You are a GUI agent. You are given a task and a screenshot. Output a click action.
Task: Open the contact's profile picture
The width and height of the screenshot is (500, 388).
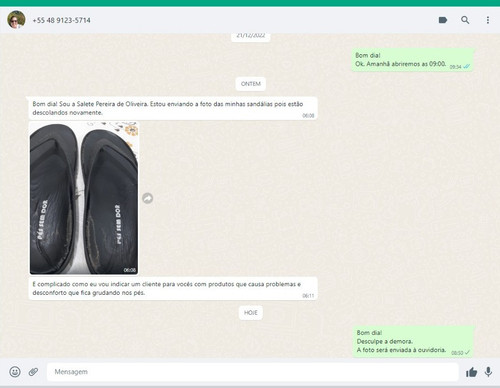pos(16,20)
